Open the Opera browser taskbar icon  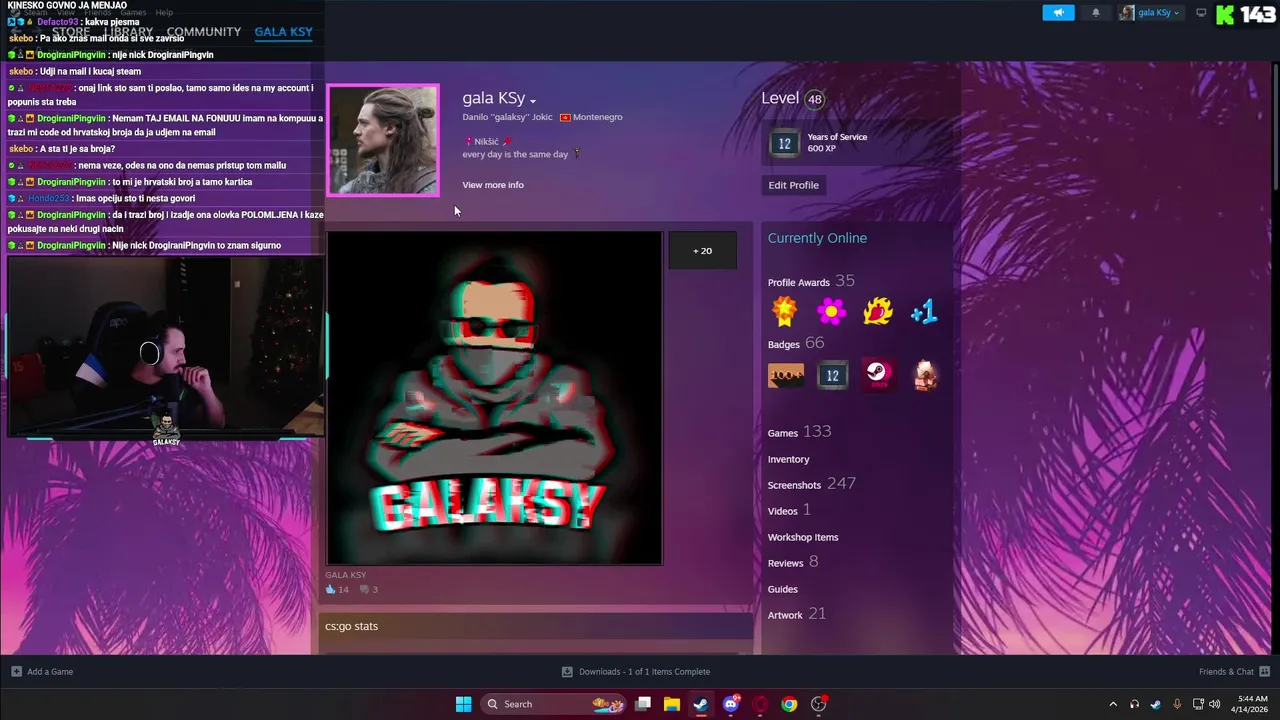point(760,704)
